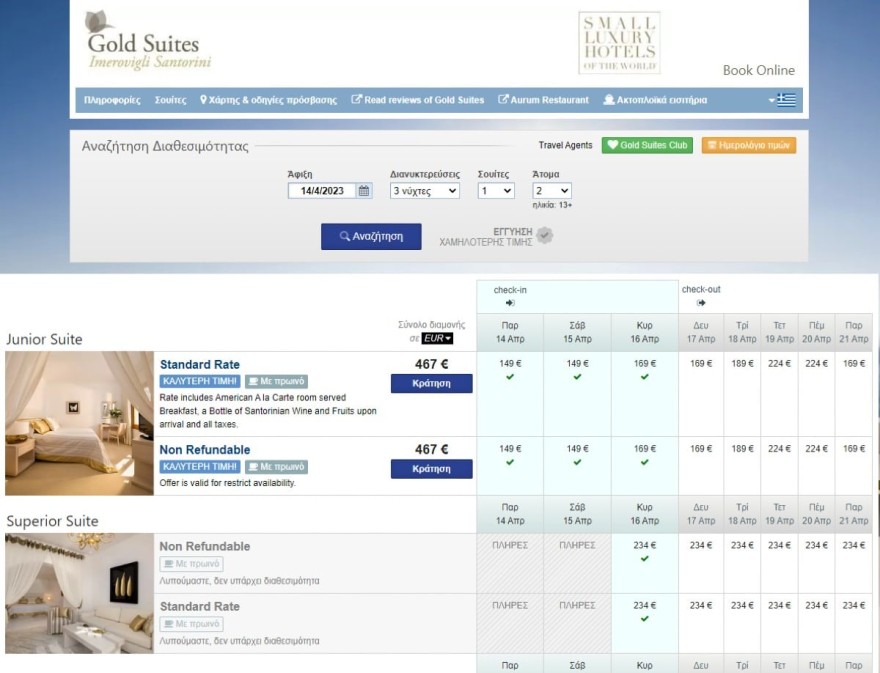Viewport: 880px width, 673px height.
Task: Click the orange Ημερολόγιο τιμών button
Action: click(x=748, y=145)
